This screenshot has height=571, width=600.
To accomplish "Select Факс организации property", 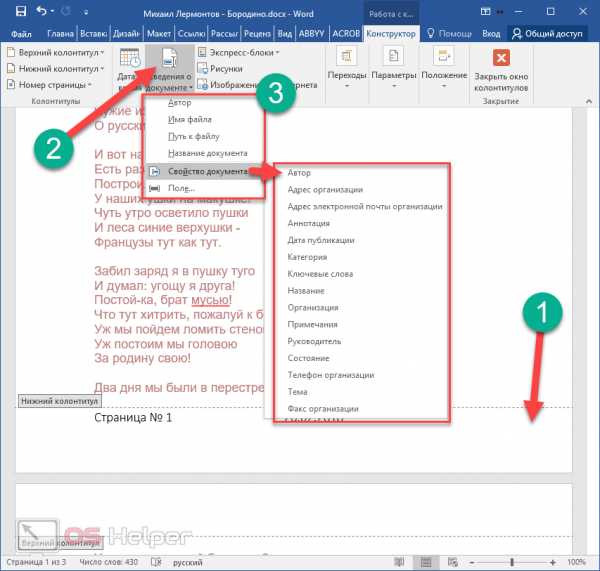I will coord(323,408).
